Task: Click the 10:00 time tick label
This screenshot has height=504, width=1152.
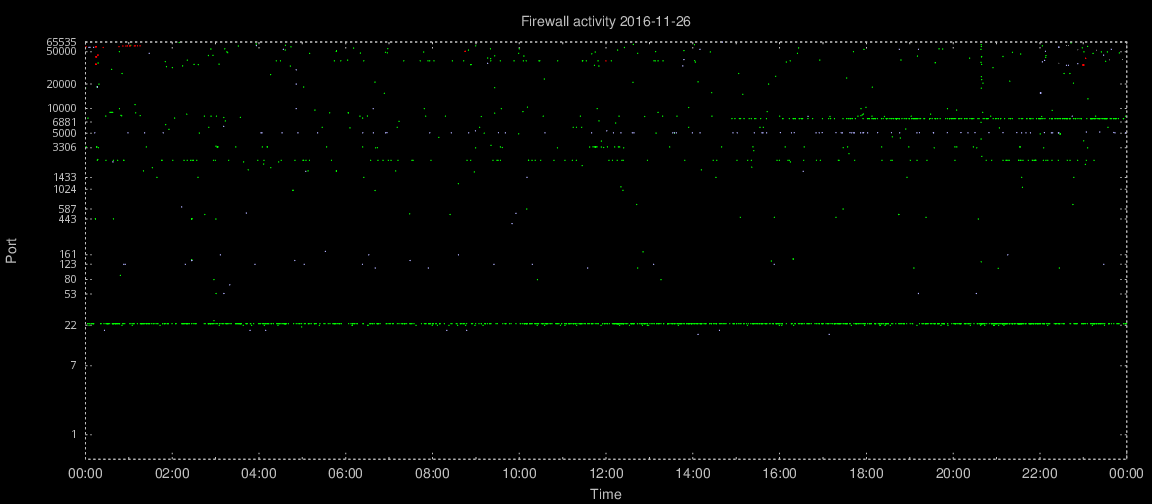Action: (519, 474)
